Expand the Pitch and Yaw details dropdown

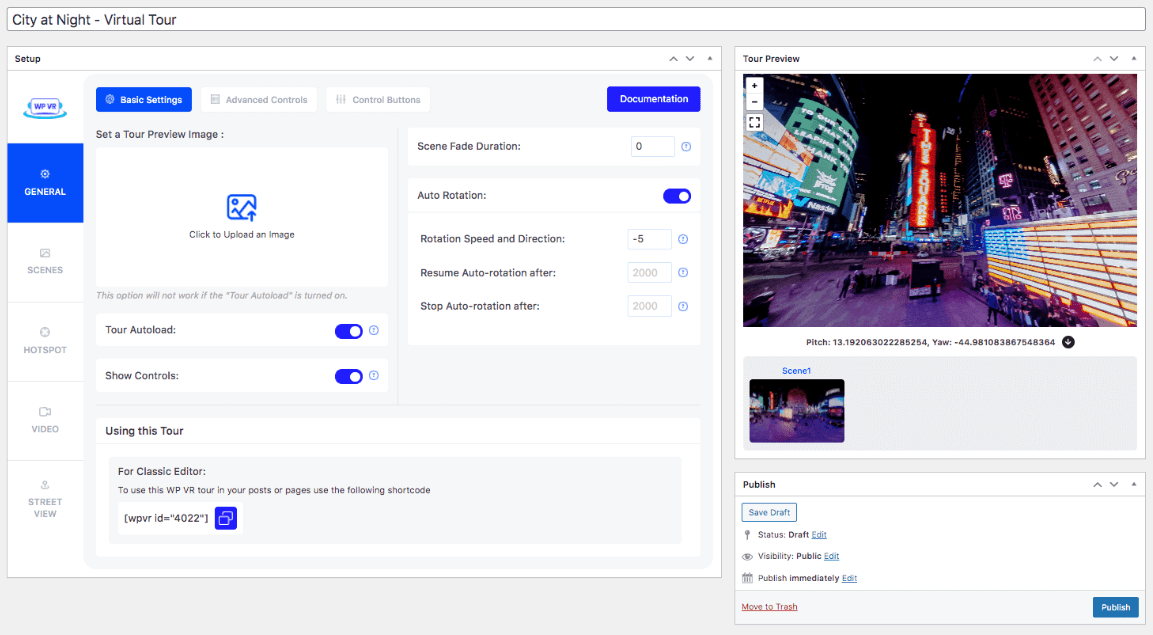(1068, 341)
